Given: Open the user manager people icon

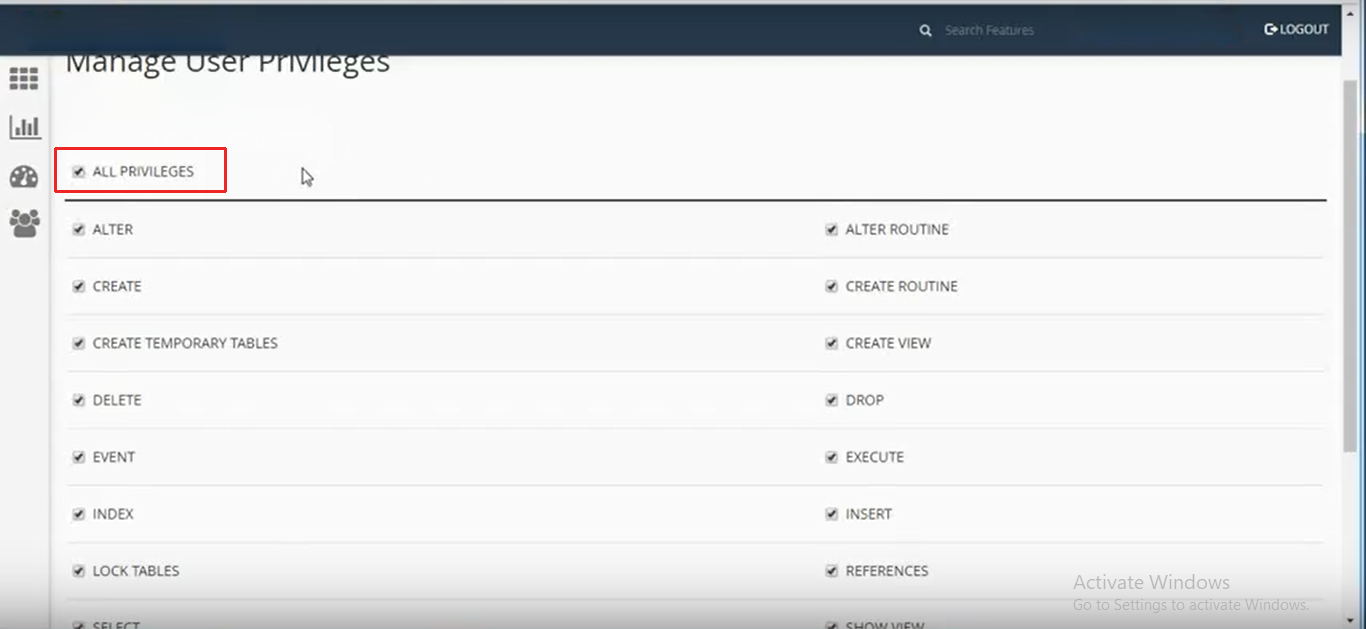Looking at the screenshot, I should point(24,223).
